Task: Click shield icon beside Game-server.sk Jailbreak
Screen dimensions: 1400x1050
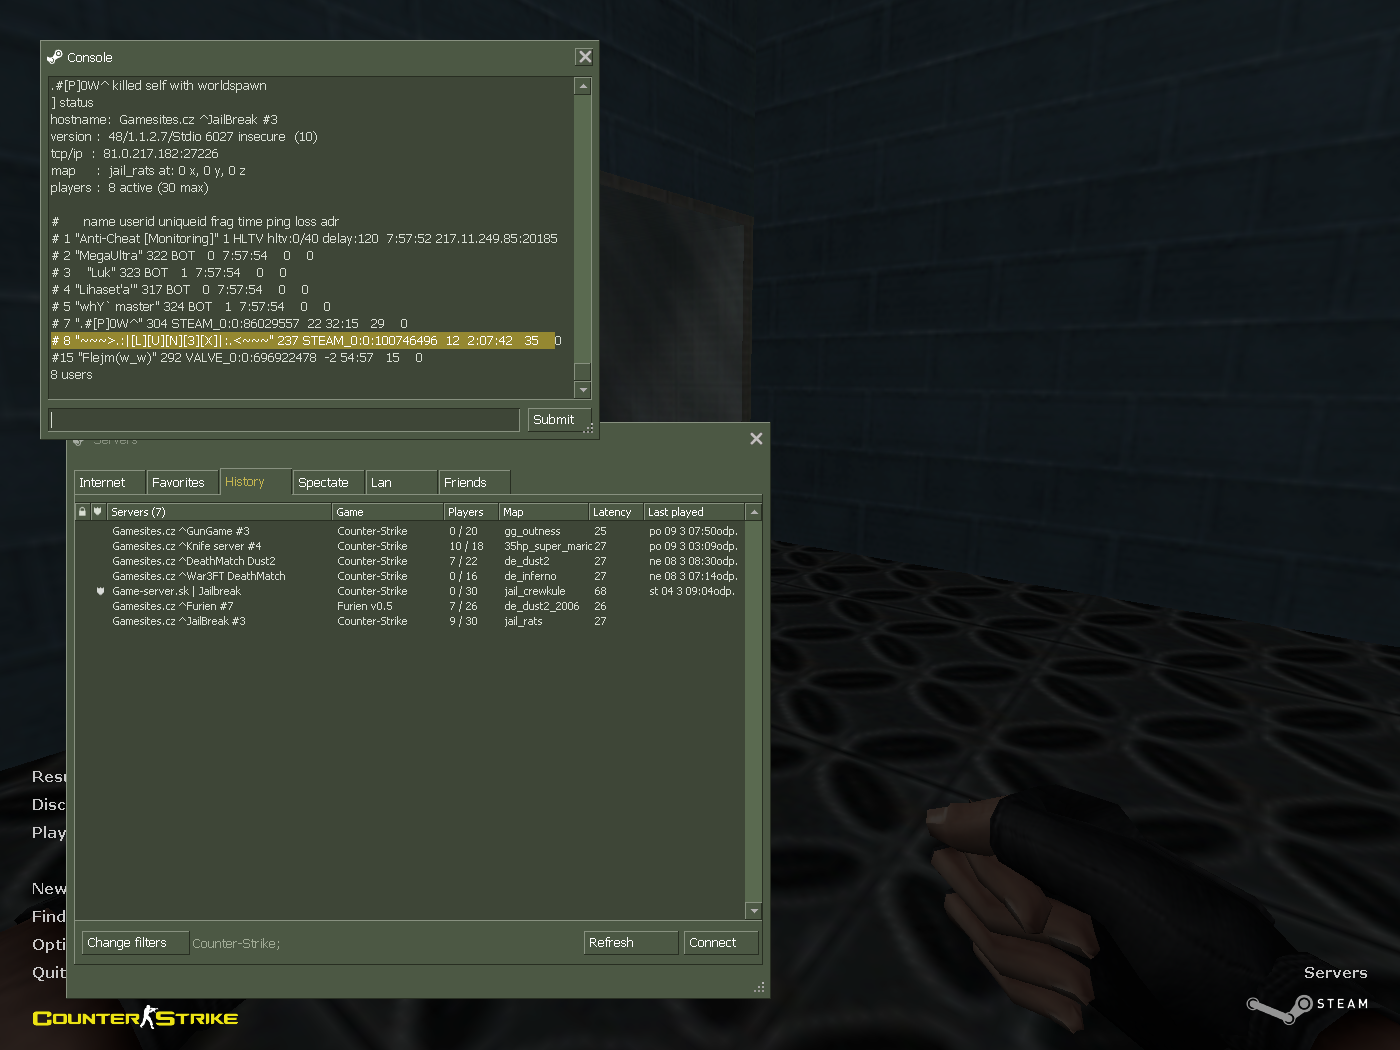Action: point(100,592)
